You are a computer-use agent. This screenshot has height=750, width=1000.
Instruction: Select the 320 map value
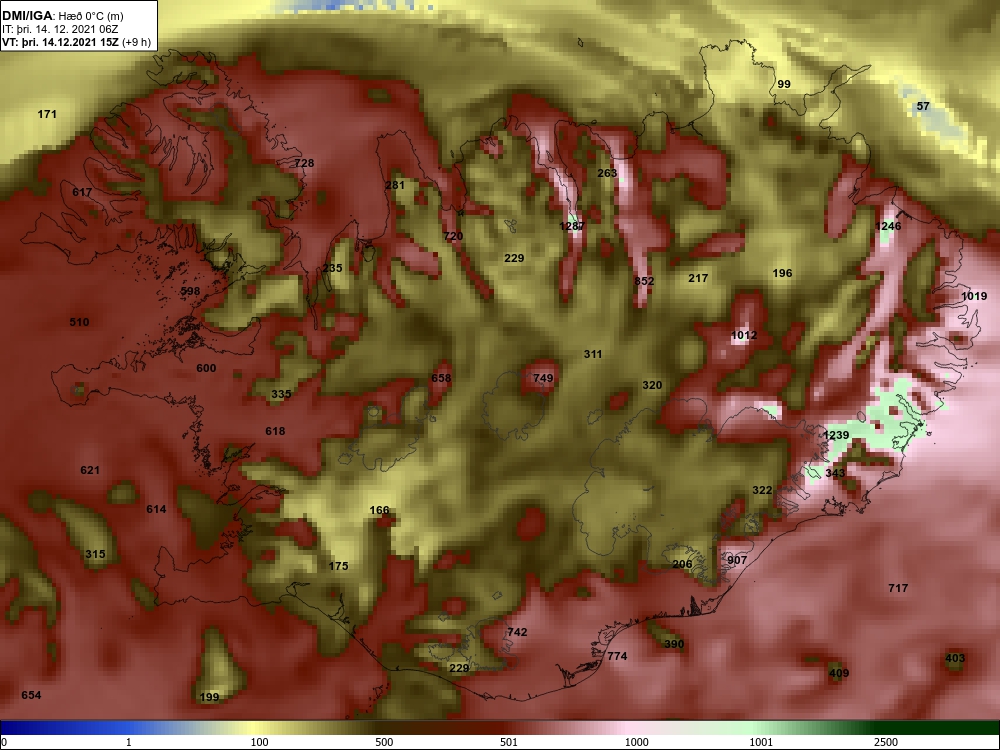point(652,385)
